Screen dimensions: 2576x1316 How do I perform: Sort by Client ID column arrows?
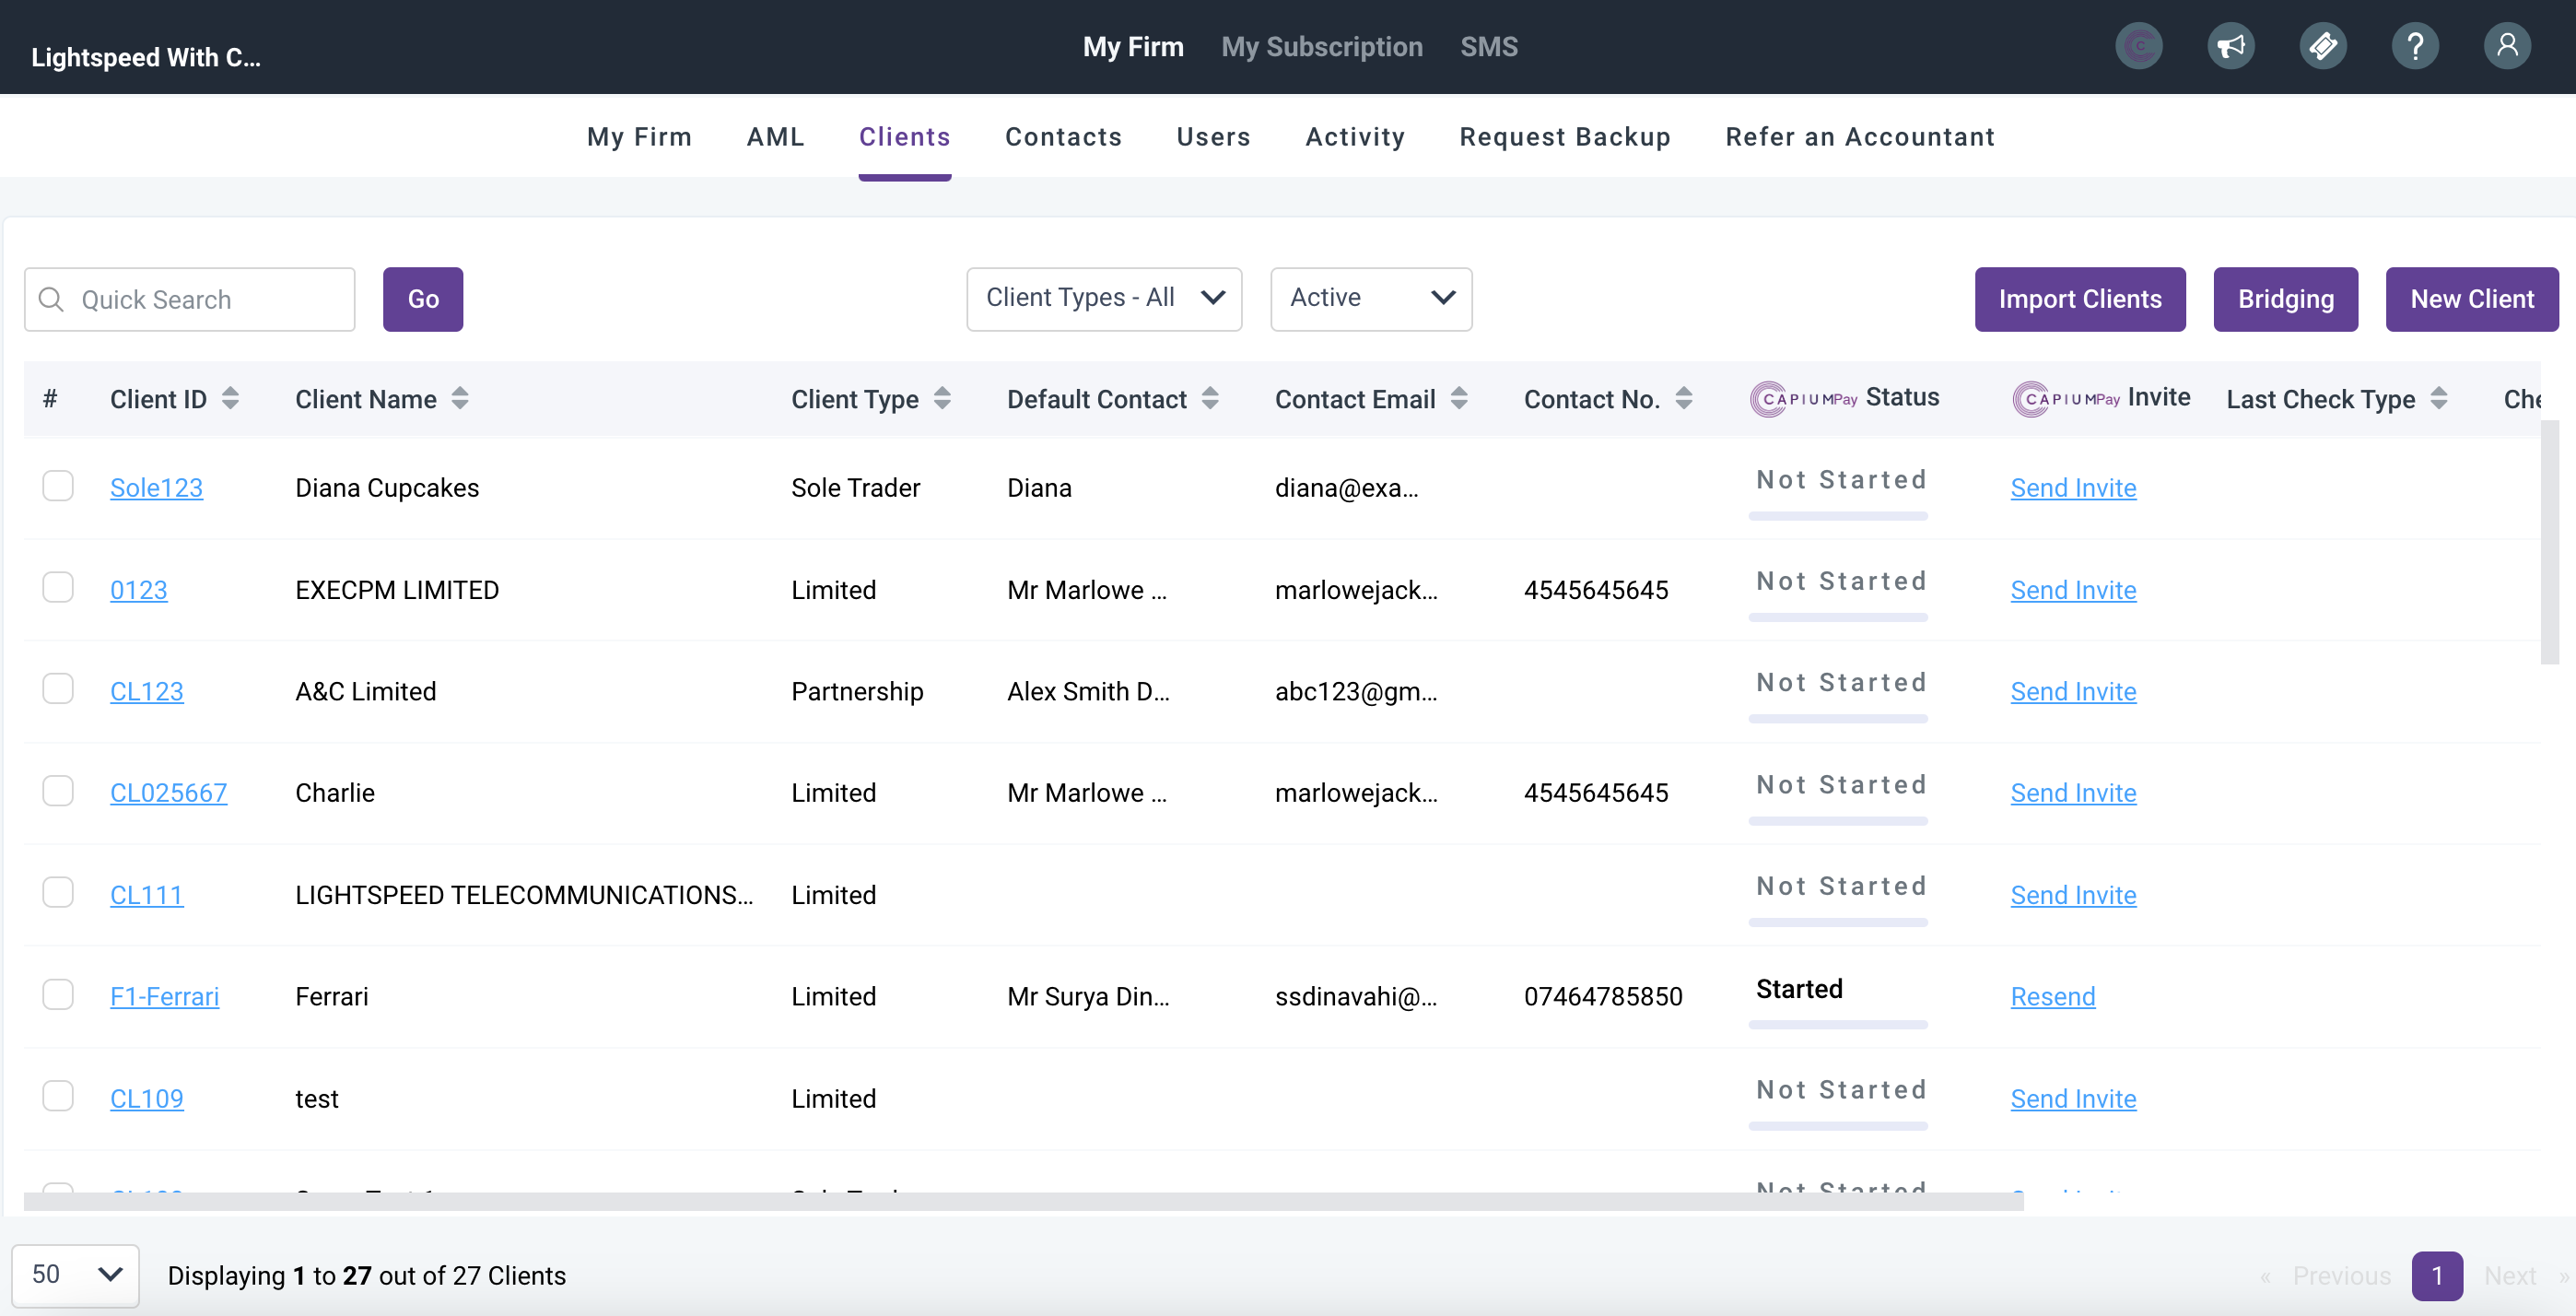230,399
